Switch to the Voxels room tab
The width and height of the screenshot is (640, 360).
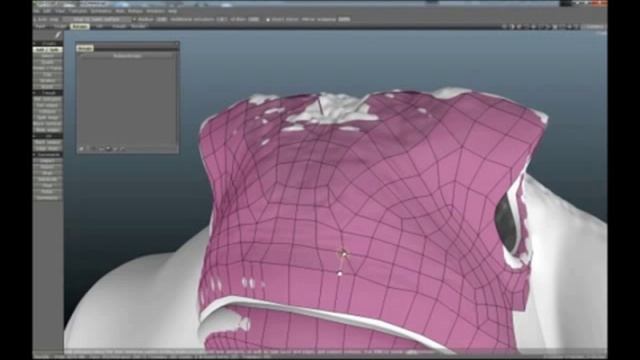(x=118, y=26)
